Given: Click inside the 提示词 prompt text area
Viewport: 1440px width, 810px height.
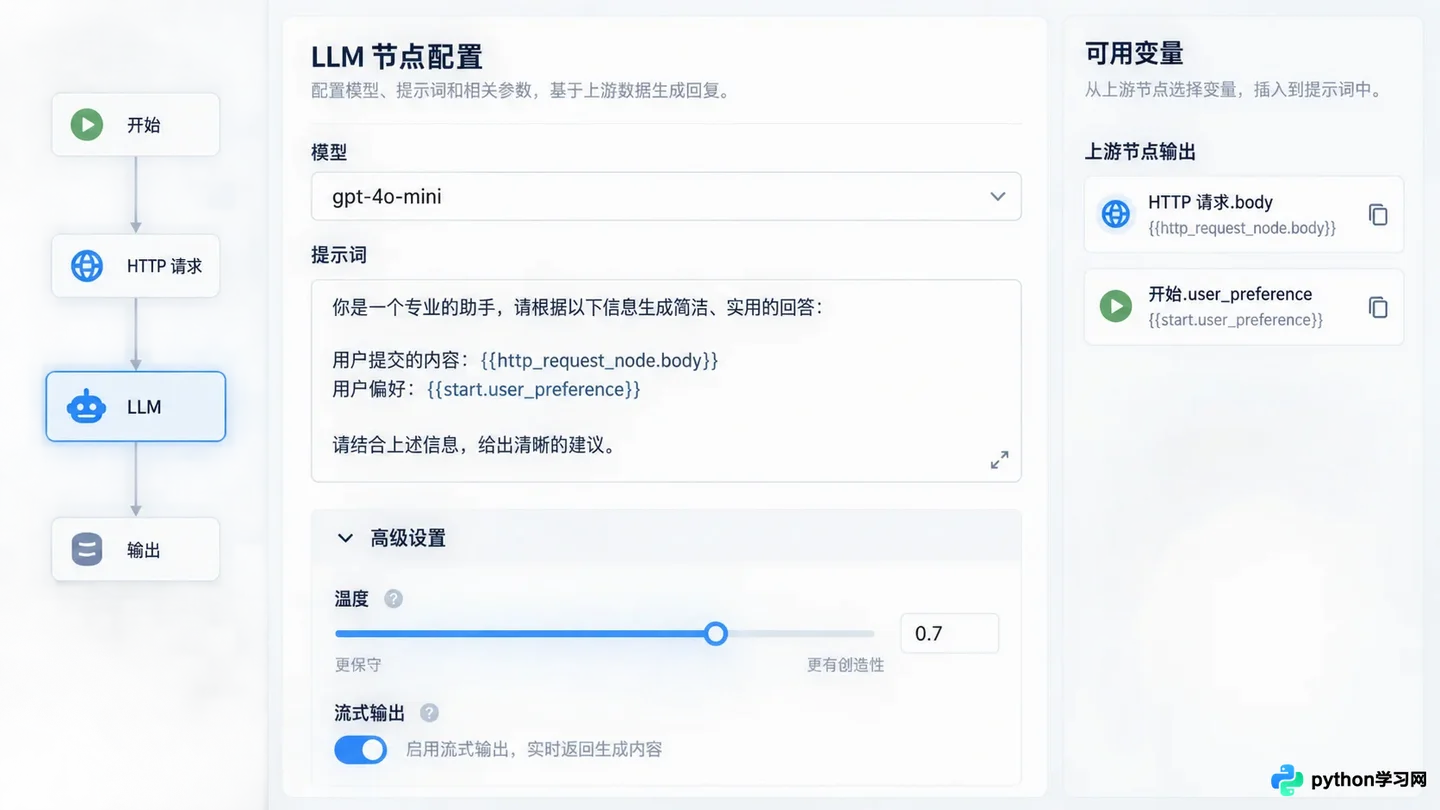Looking at the screenshot, I should [666, 381].
